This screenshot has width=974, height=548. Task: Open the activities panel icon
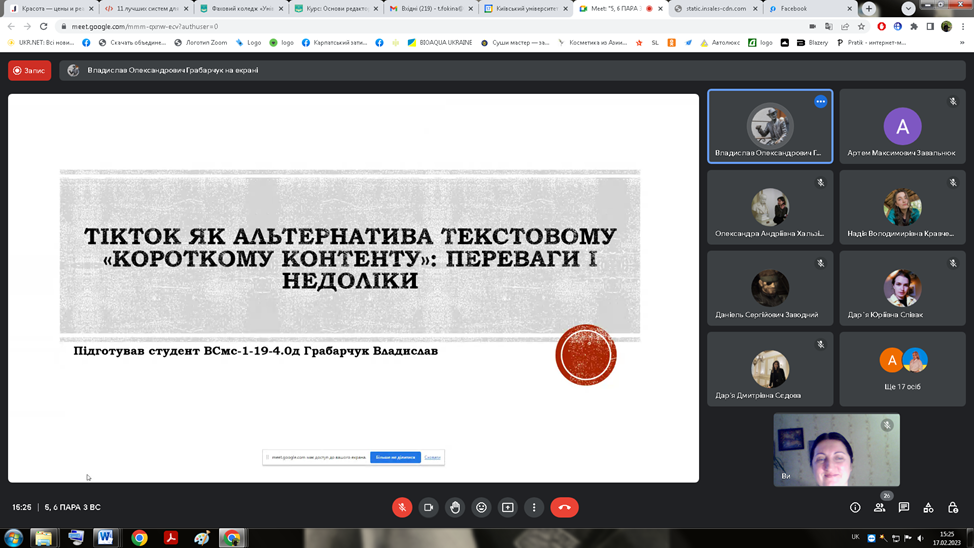tap(928, 508)
